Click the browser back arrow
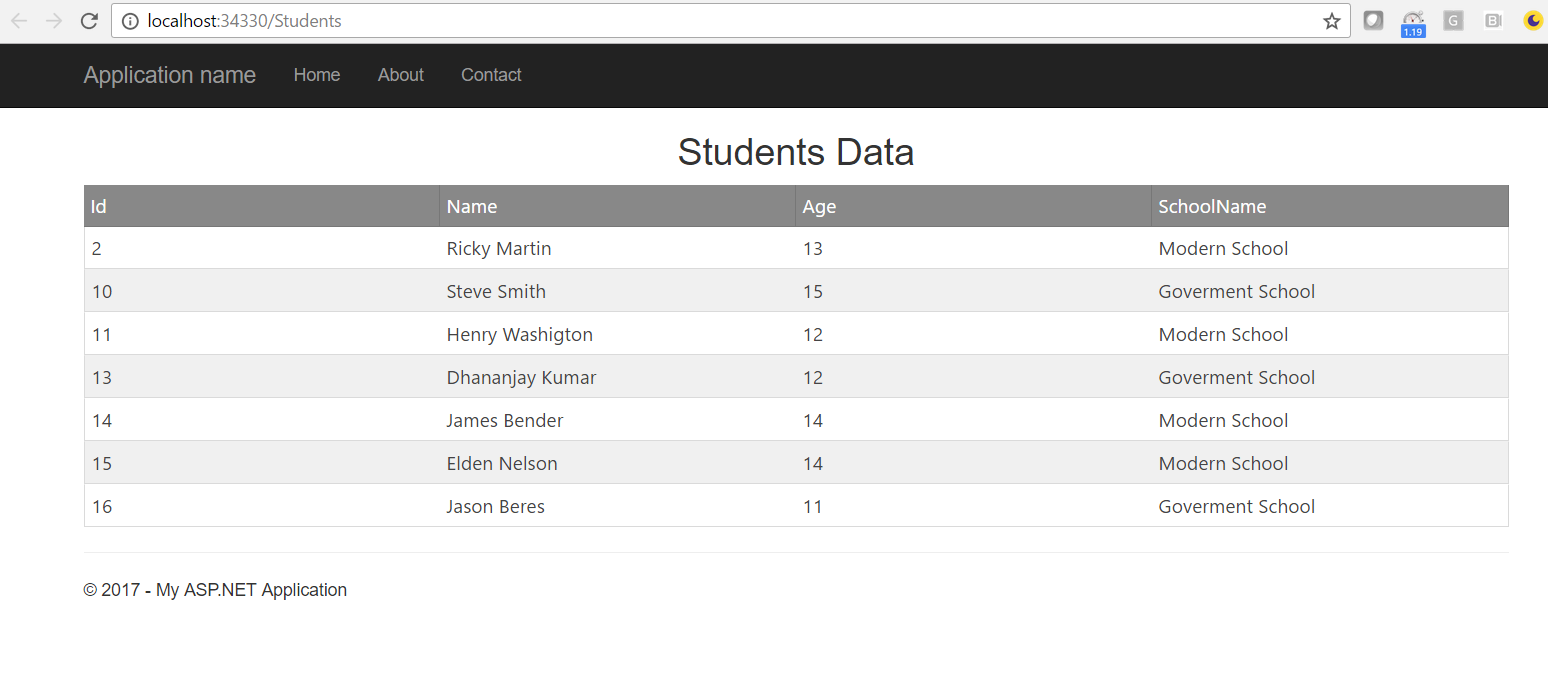This screenshot has width=1548, height=696. pyautogui.click(x=18, y=21)
